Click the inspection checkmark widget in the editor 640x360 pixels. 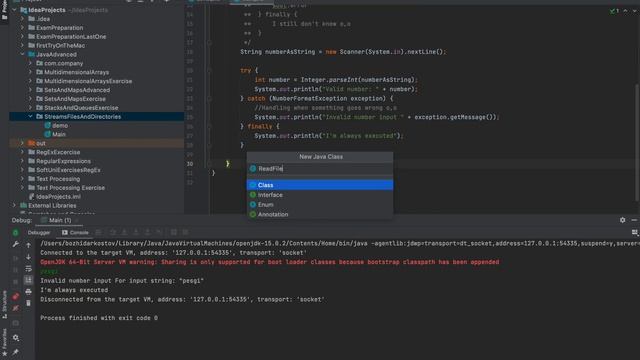615,11
